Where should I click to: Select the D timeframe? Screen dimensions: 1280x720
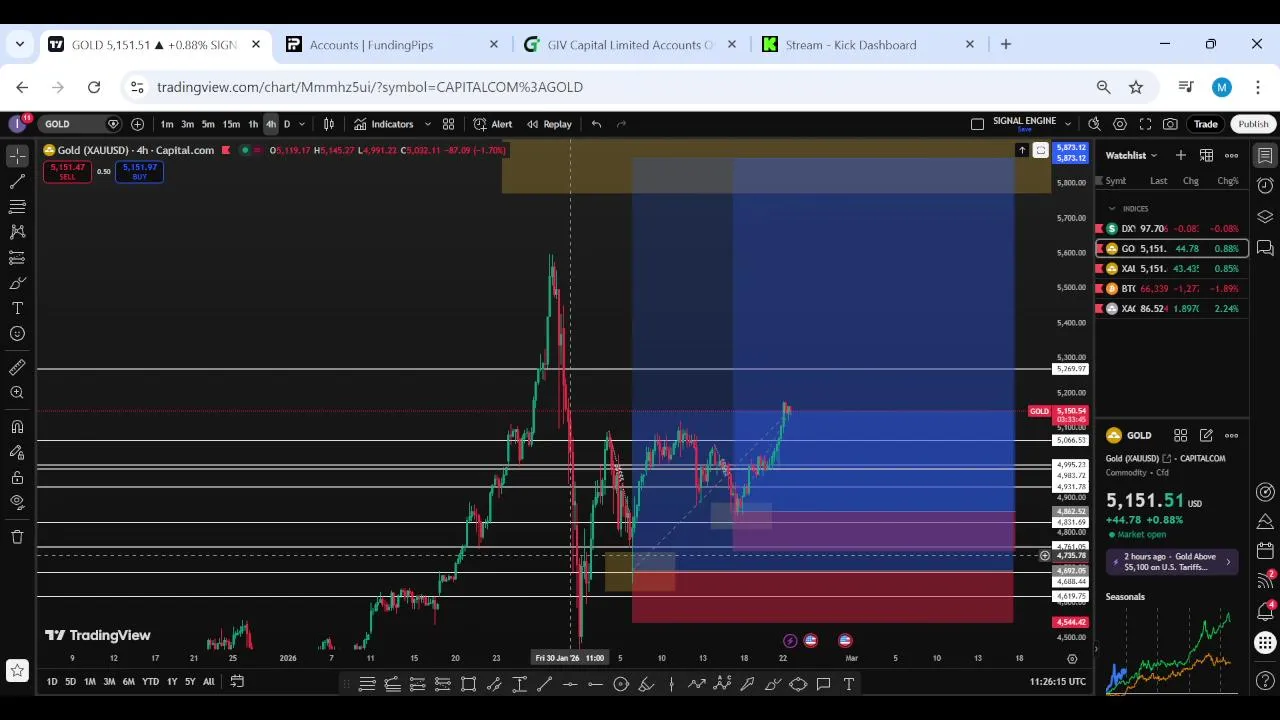pyautogui.click(x=287, y=124)
